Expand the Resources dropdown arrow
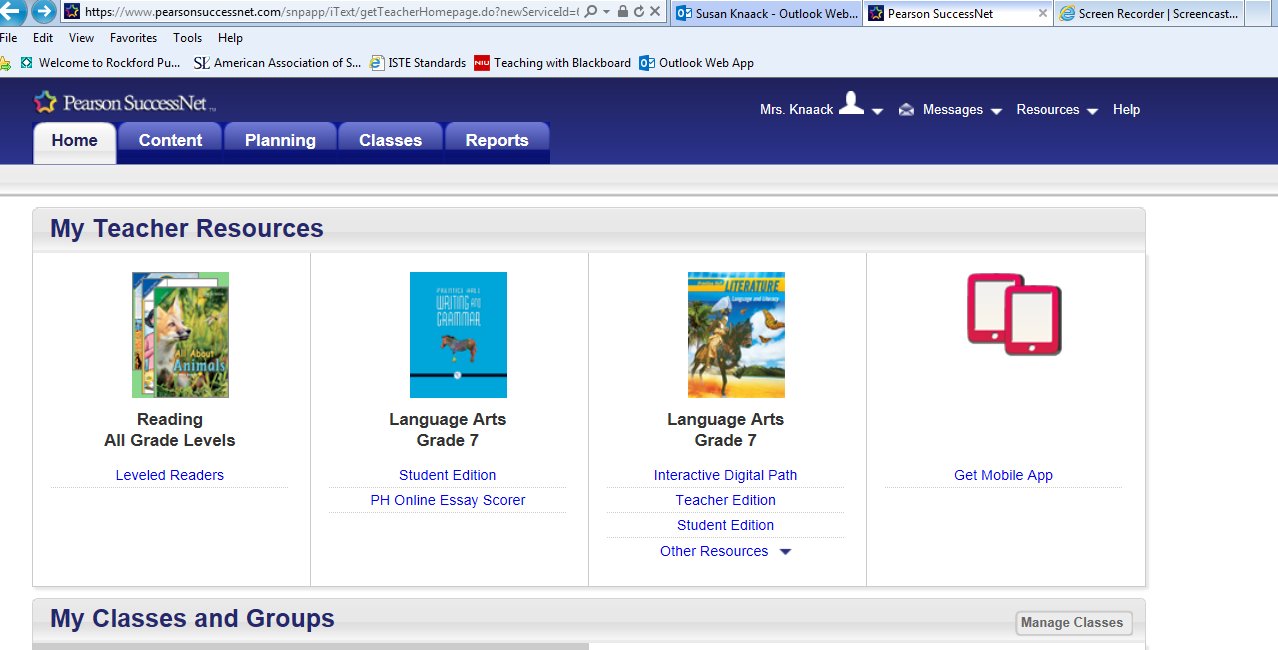The width and height of the screenshot is (1278, 650). click(1092, 111)
